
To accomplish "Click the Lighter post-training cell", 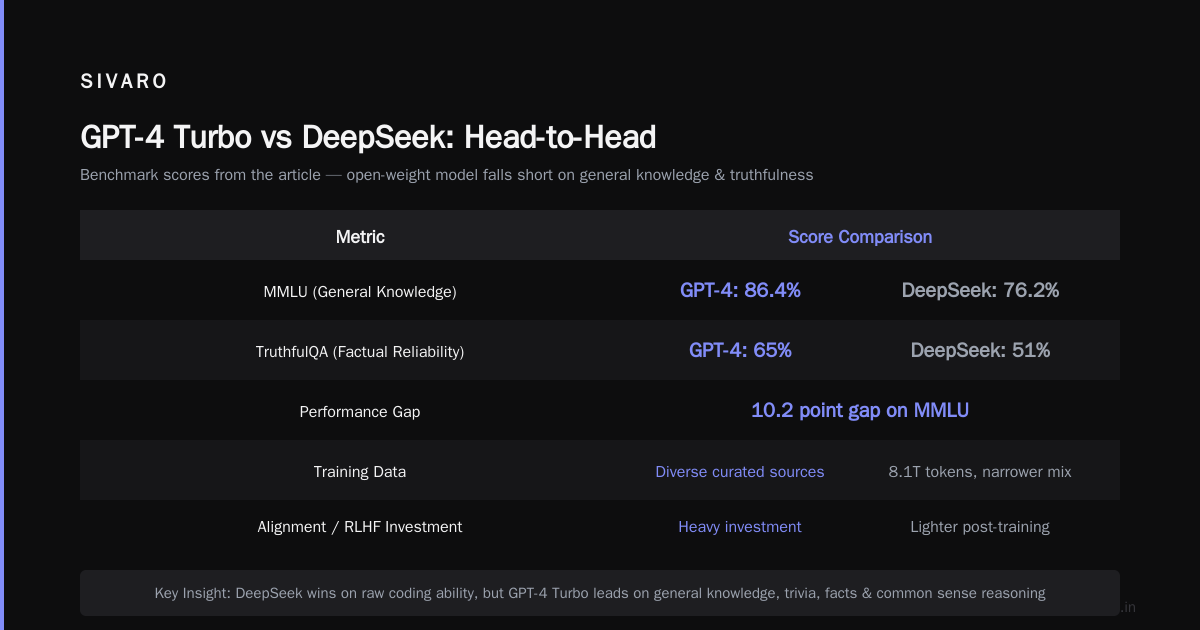I will 980,527.
